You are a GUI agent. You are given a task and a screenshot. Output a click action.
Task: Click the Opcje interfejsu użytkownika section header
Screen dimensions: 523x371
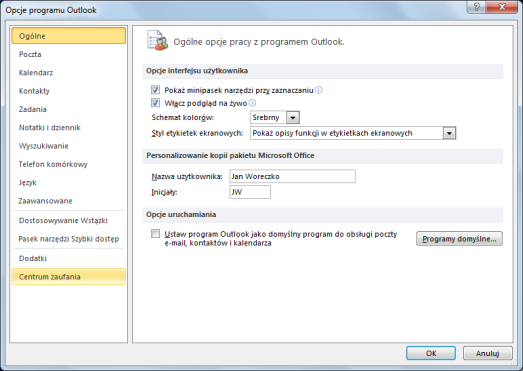click(322, 71)
